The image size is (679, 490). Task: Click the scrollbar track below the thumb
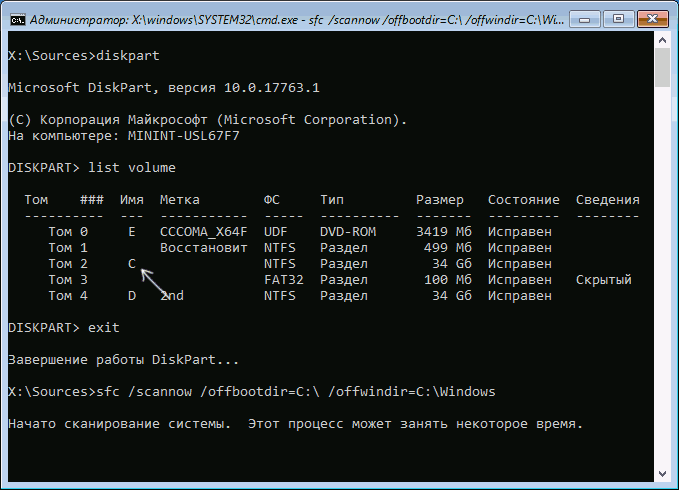click(662, 277)
